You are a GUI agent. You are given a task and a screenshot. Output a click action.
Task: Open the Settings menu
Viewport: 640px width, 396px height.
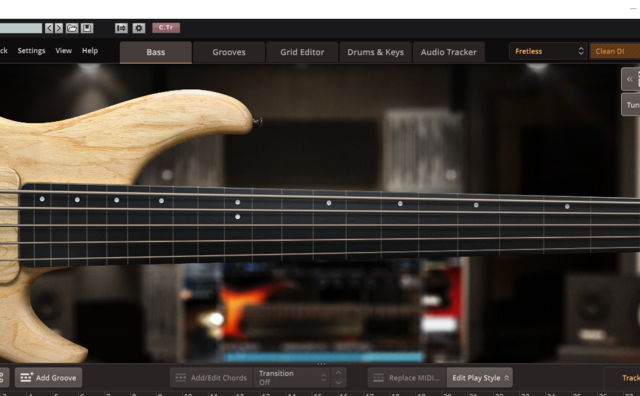pos(31,51)
